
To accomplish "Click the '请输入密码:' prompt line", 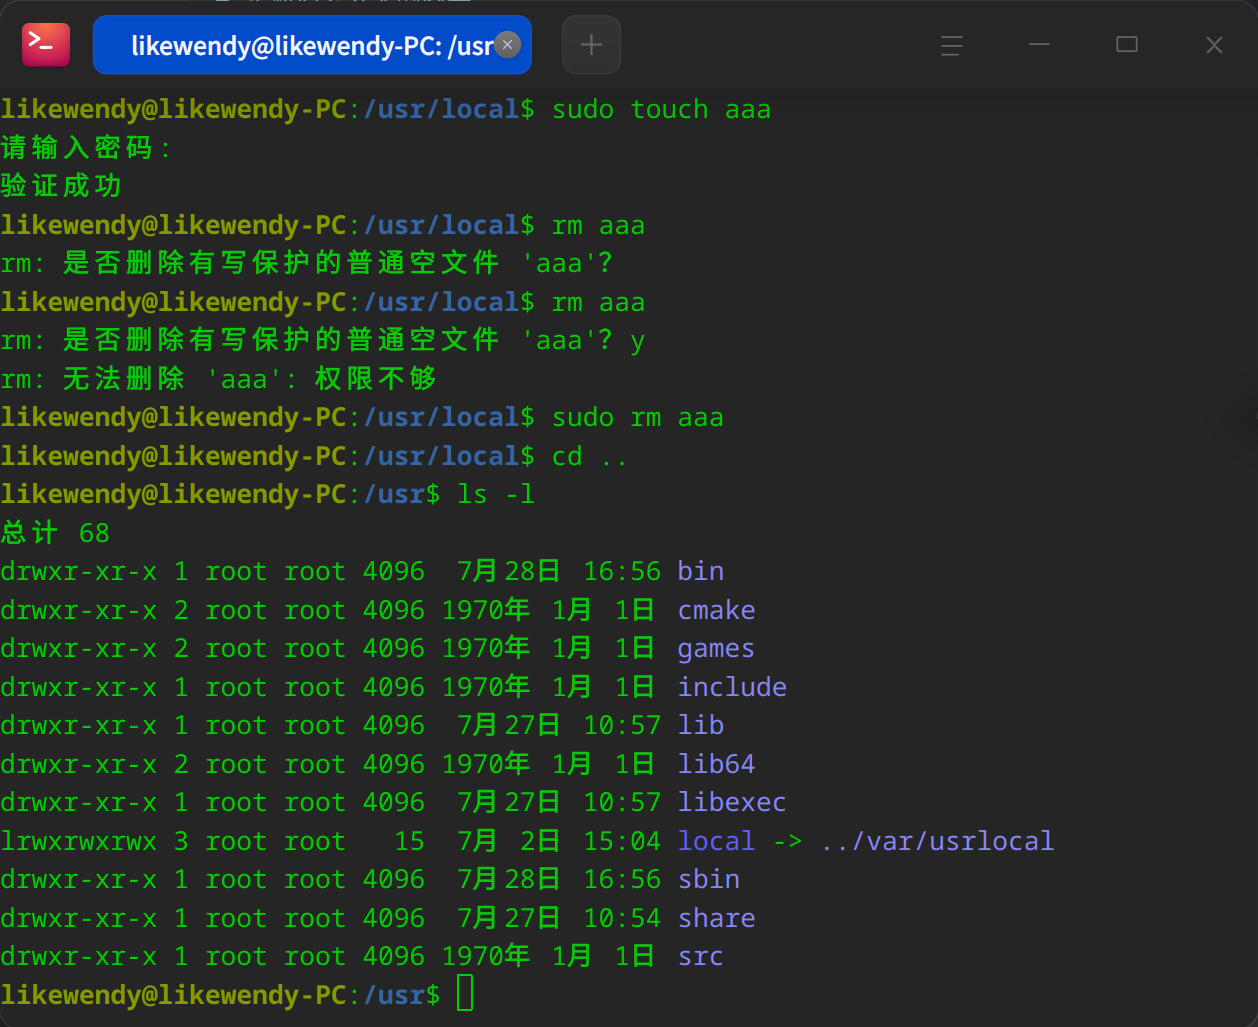I will coord(86,148).
